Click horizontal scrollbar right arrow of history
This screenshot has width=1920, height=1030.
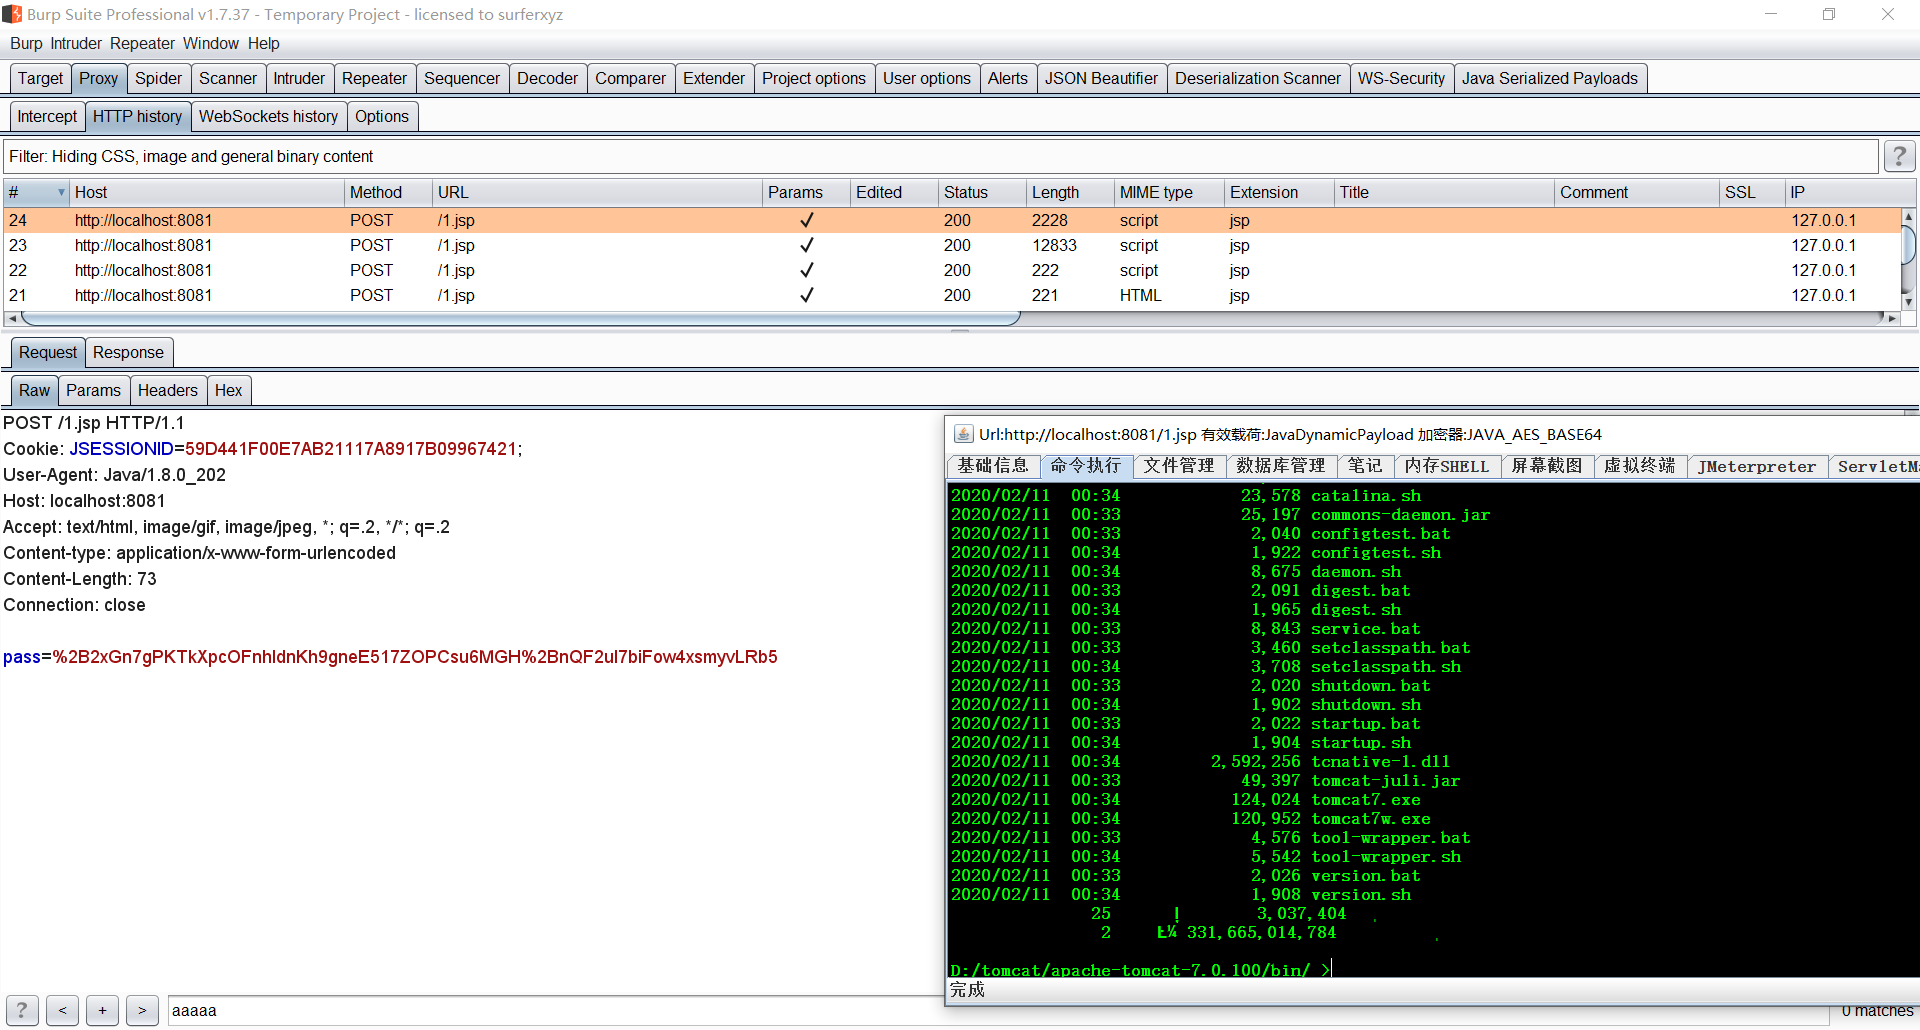click(x=1891, y=318)
